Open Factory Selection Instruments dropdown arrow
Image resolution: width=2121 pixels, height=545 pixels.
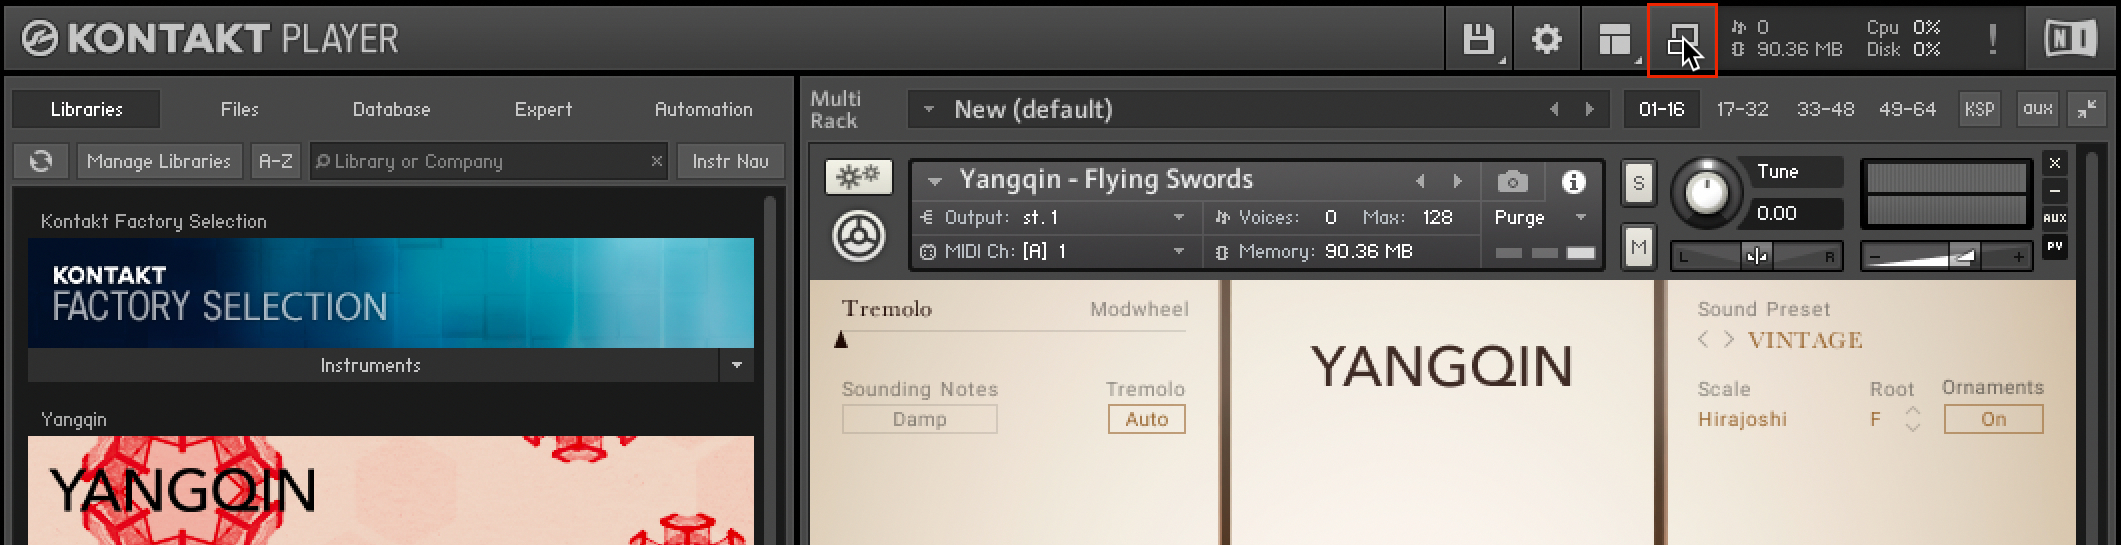(x=737, y=366)
